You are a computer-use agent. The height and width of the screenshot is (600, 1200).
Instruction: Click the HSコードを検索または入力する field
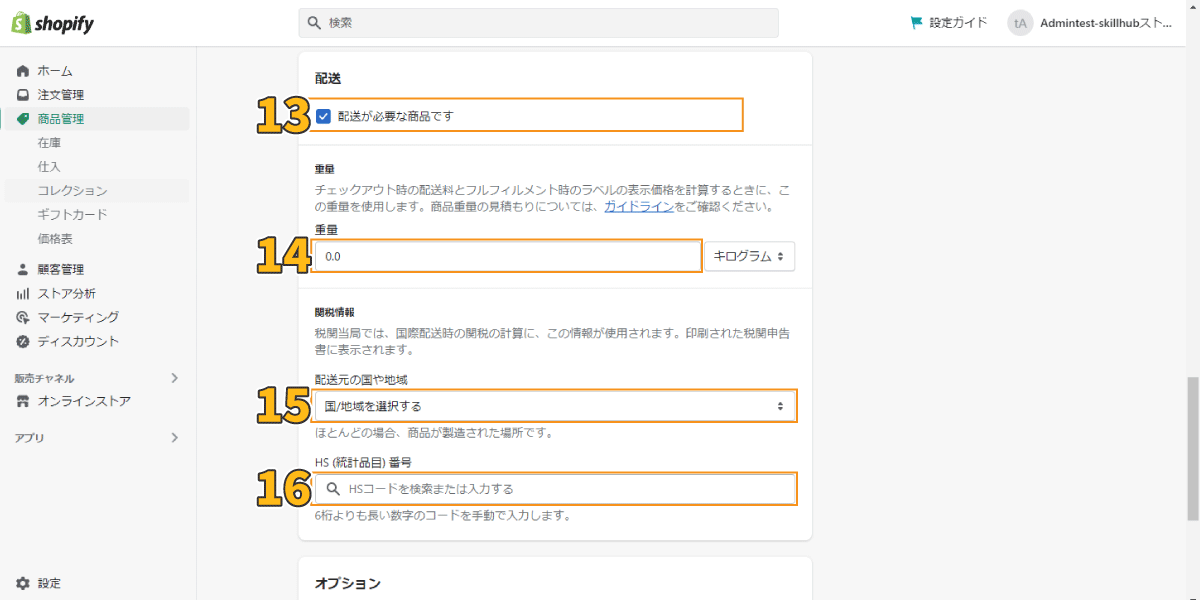coord(555,489)
